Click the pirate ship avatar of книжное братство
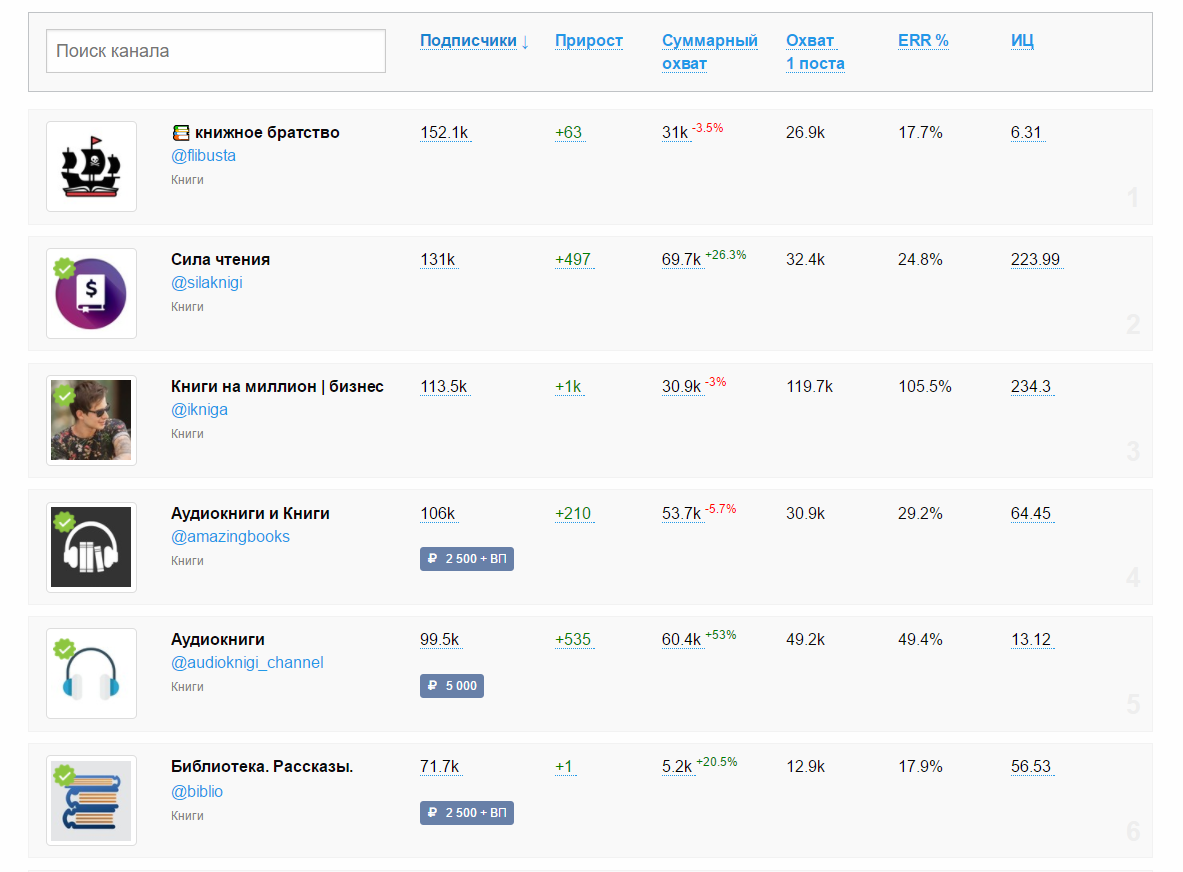The width and height of the screenshot is (1183, 872). click(91, 166)
